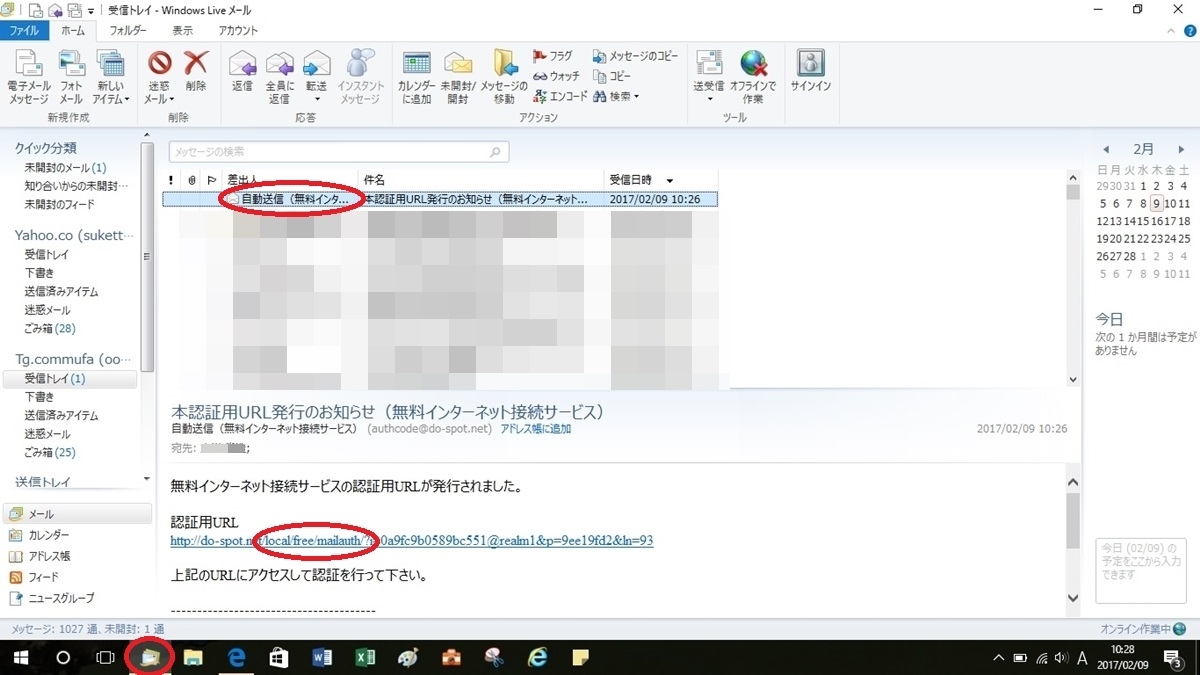
Task: Toggle オフラインで作業 mode
Action: click(x=753, y=77)
